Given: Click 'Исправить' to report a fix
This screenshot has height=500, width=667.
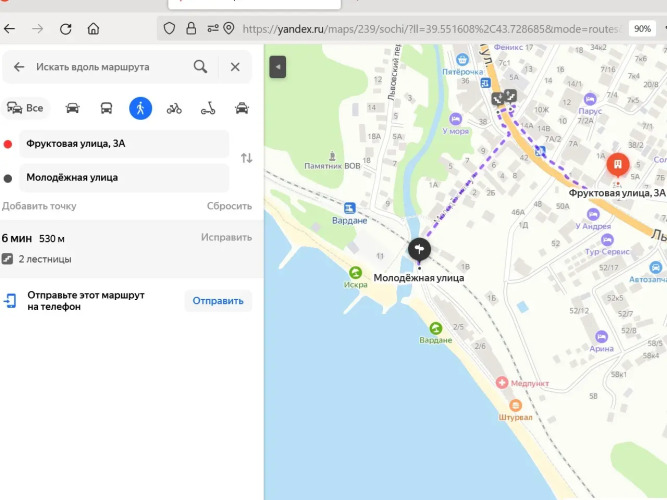Looking at the screenshot, I should pyautogui.click(x=226, y=238).
